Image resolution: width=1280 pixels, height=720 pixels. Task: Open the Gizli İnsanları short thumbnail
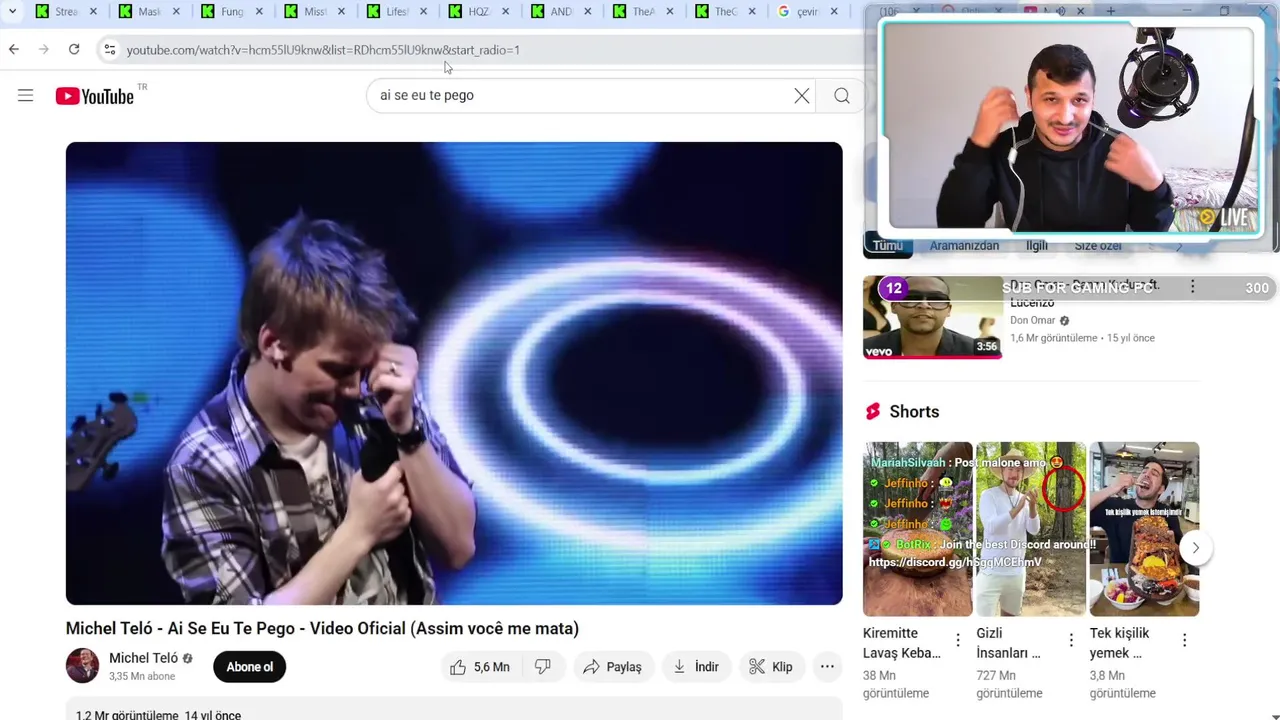(x=1031, y=529)
